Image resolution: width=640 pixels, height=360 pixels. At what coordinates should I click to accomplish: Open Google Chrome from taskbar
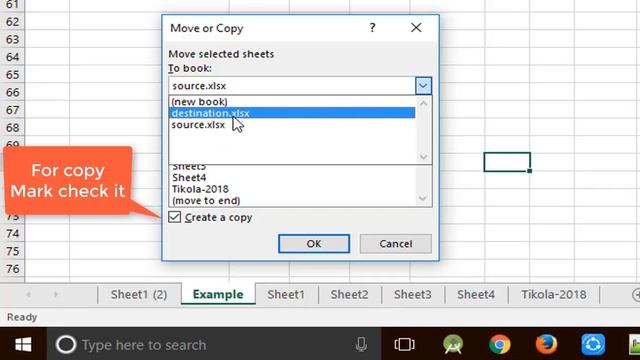click(x=500, y=344)
